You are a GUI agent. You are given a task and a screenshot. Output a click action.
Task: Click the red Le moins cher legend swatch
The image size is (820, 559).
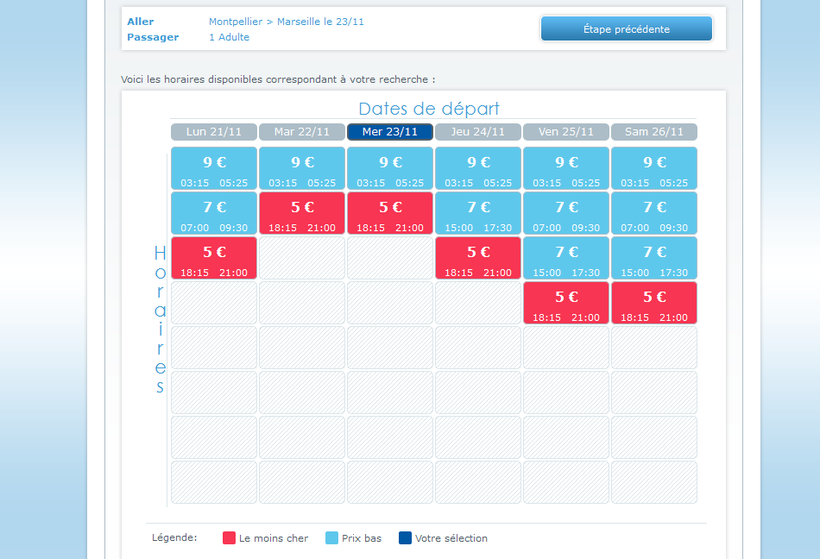[229, 538]
